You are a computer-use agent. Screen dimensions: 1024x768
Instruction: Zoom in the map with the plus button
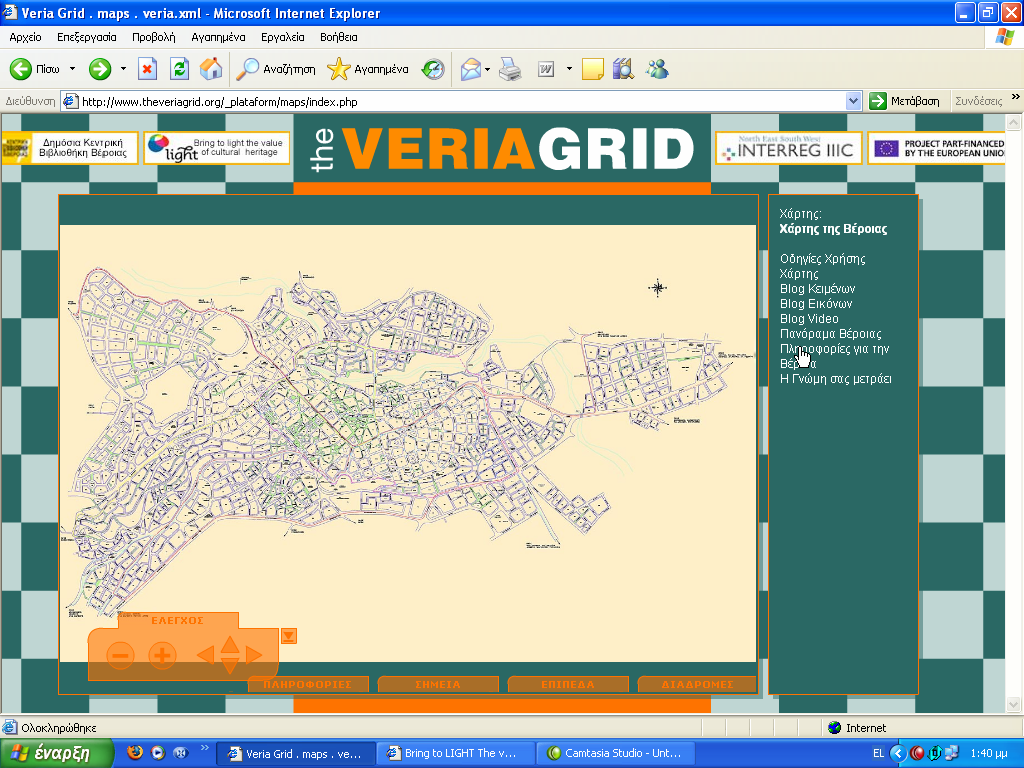[x=163, y=655]
